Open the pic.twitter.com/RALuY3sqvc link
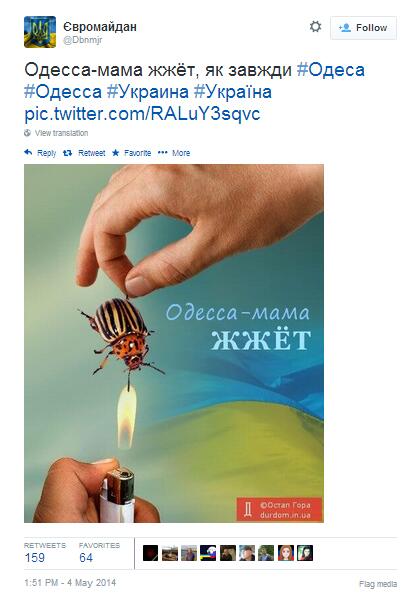 (x=142, y=114)
